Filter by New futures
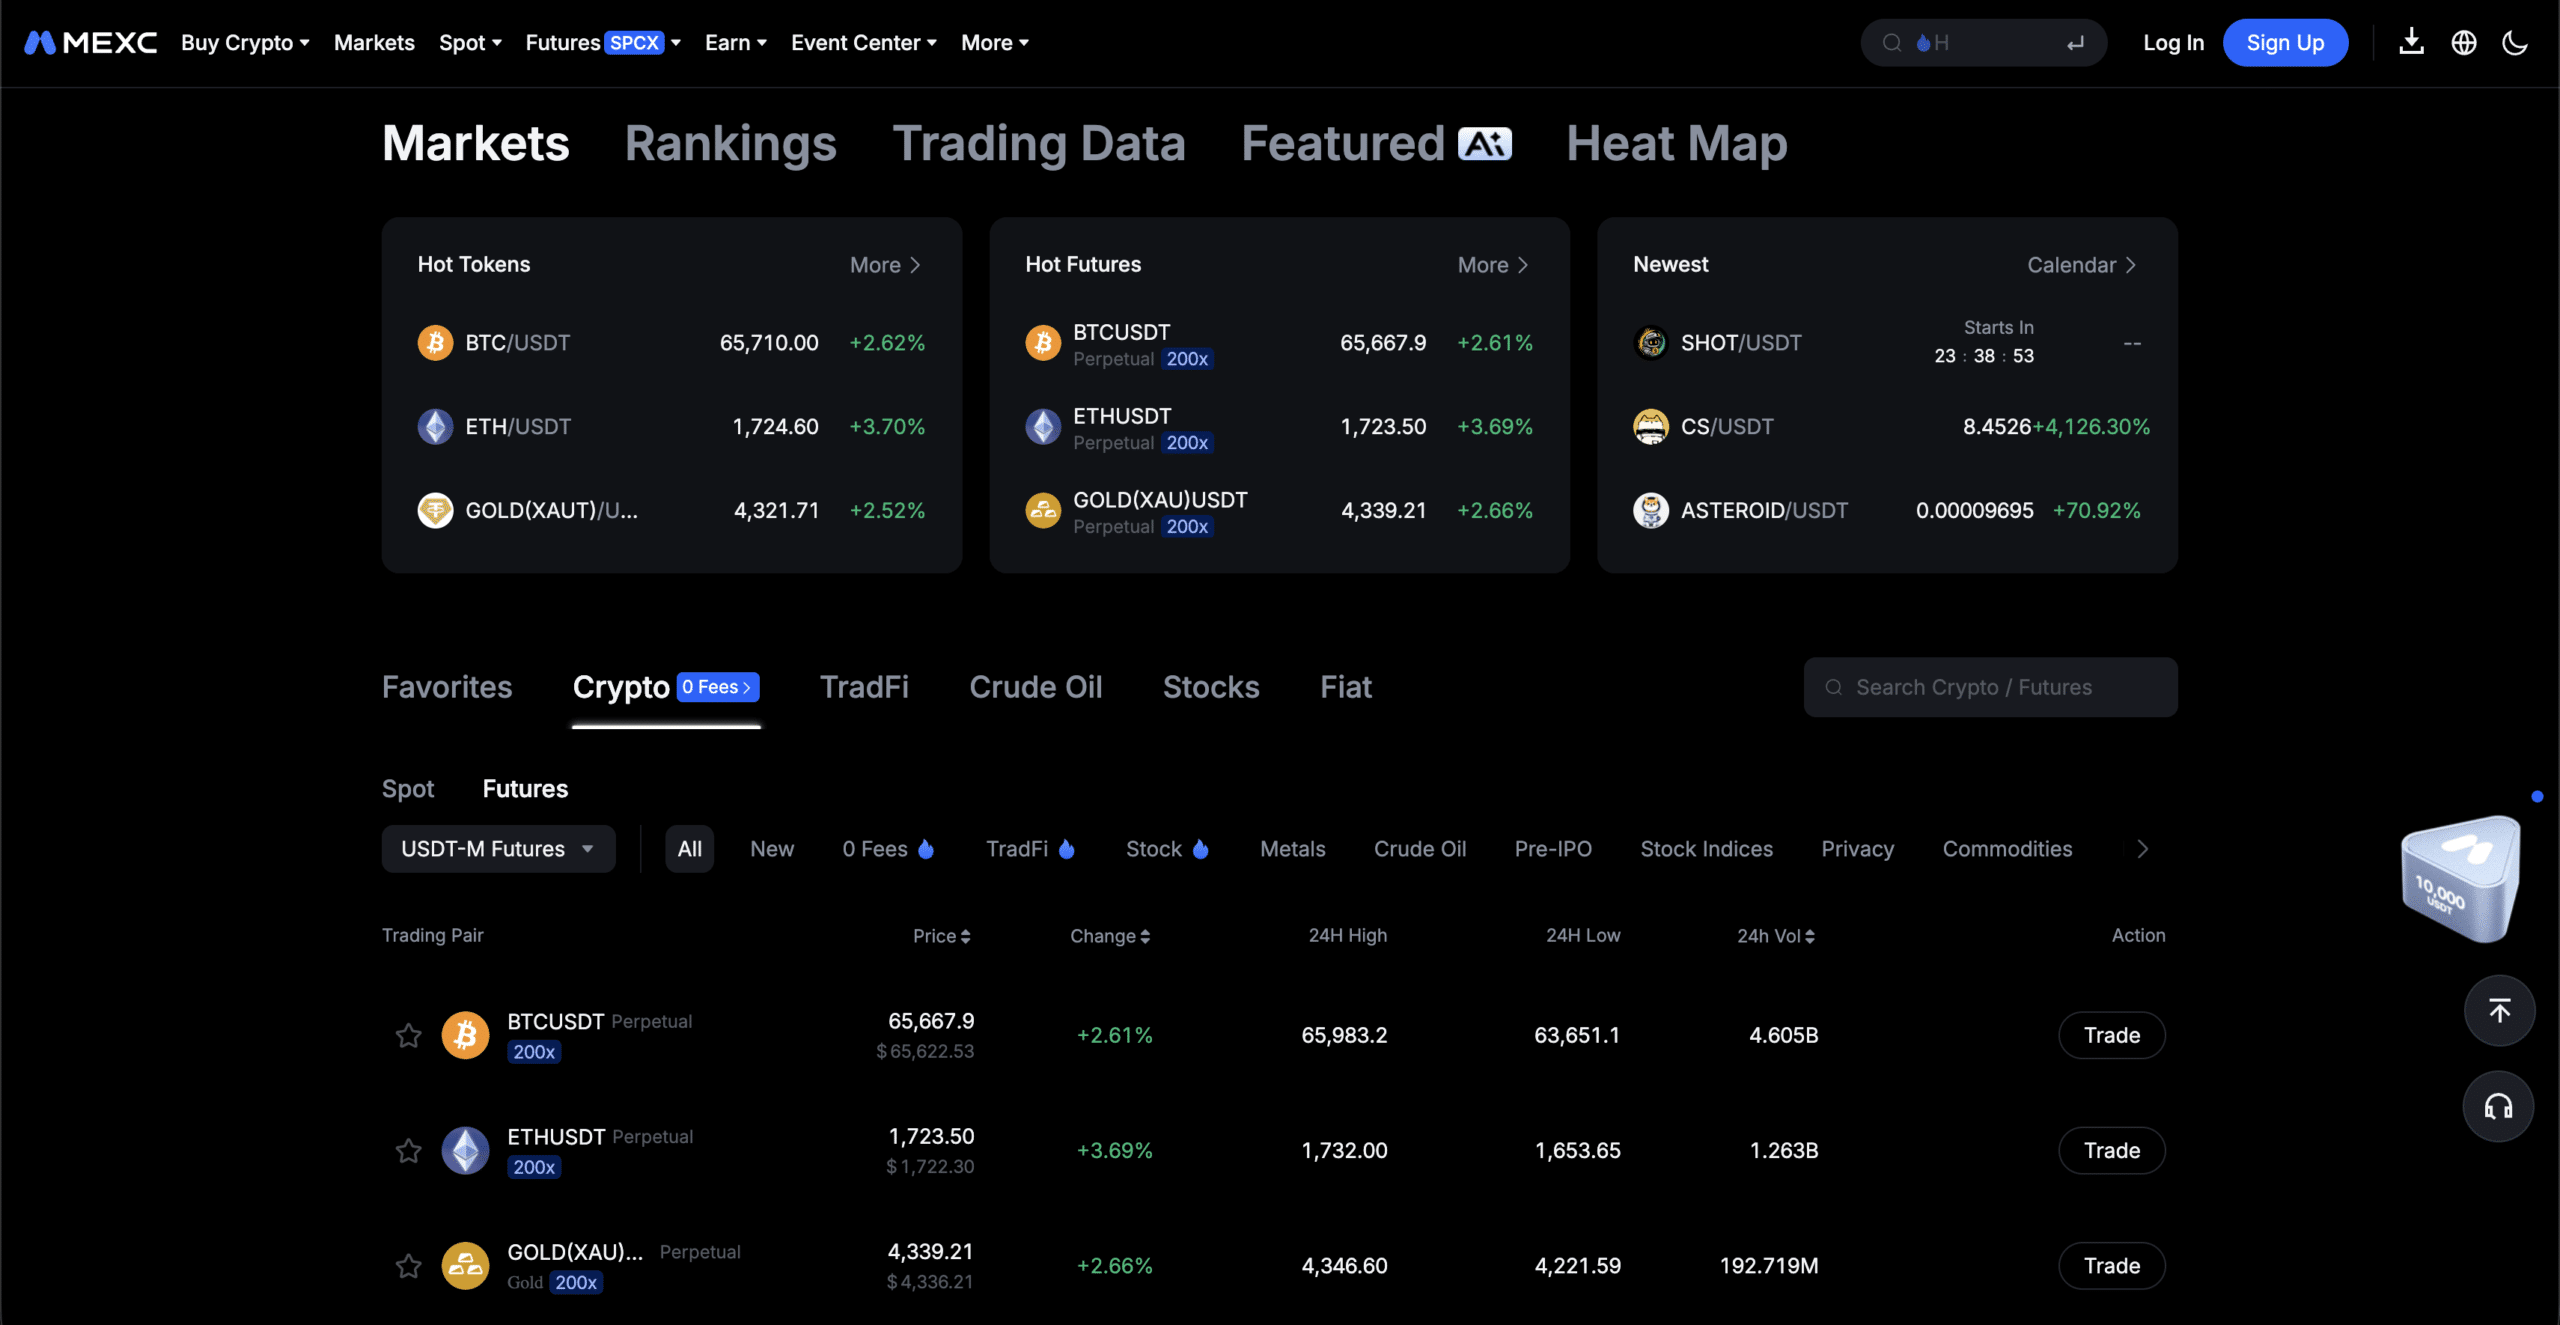 click(x=772, y=849)
